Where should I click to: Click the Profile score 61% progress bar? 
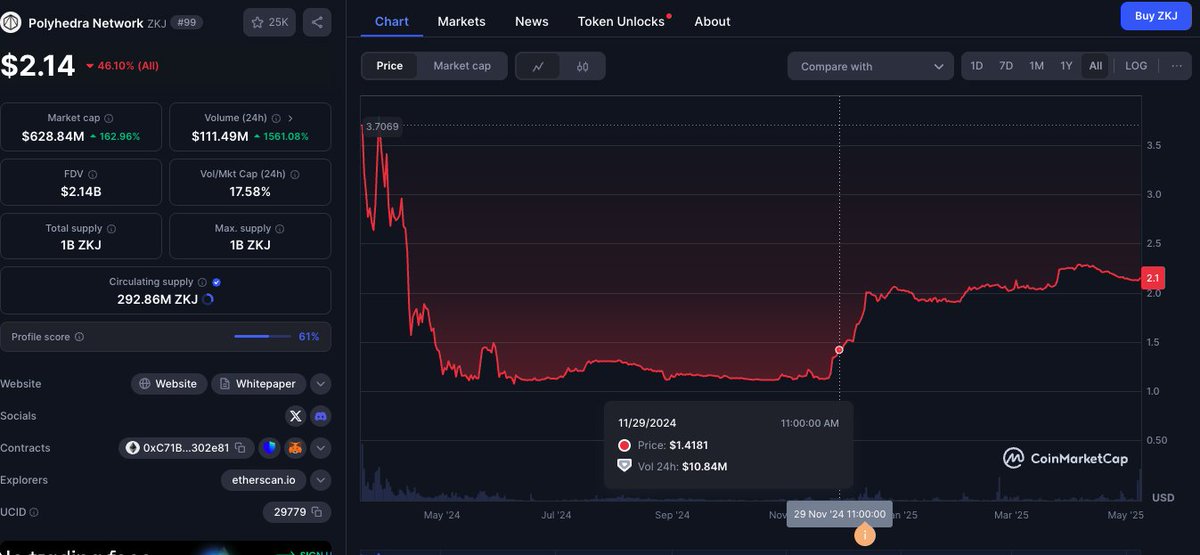point(263,337)
